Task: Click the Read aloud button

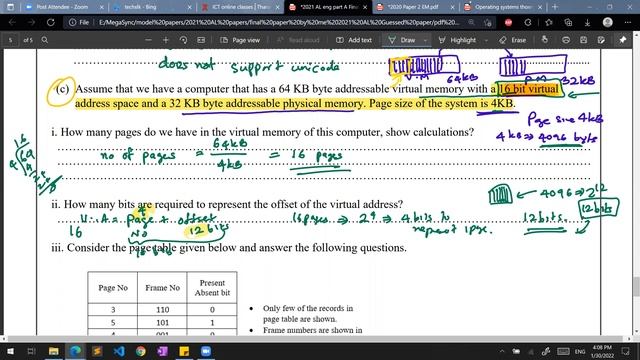Action: point(298,40)
